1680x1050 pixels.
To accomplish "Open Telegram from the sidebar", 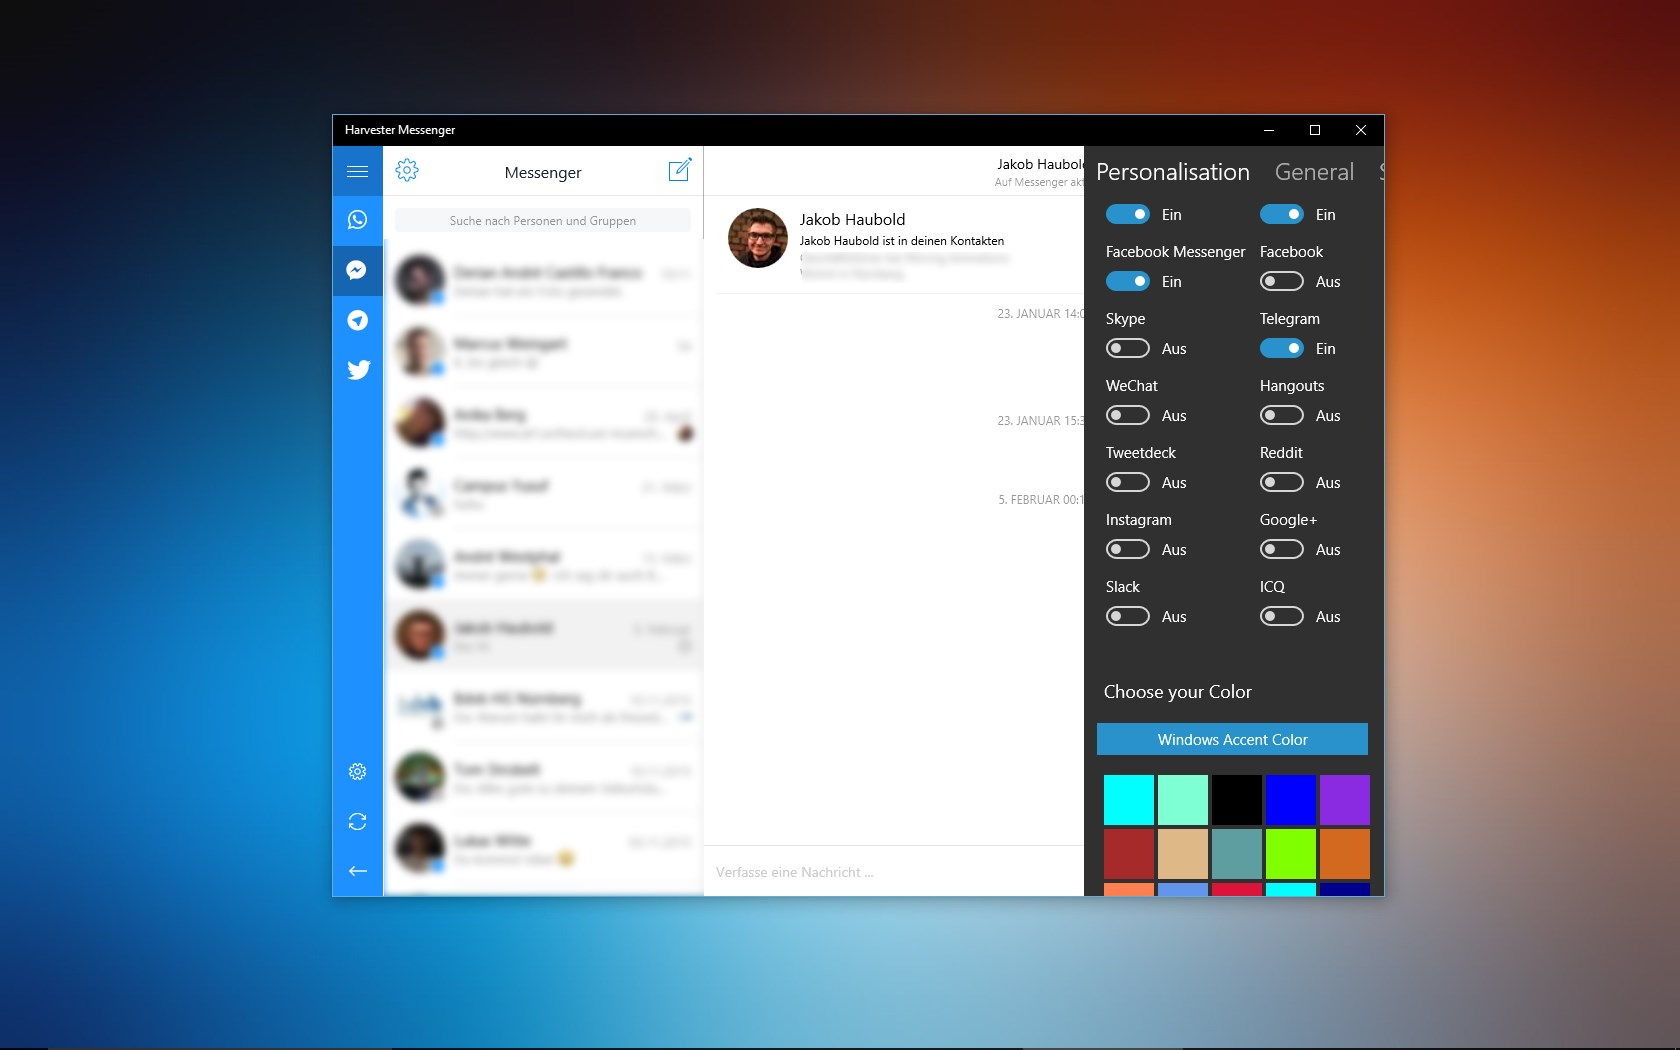I will point(357,320).
